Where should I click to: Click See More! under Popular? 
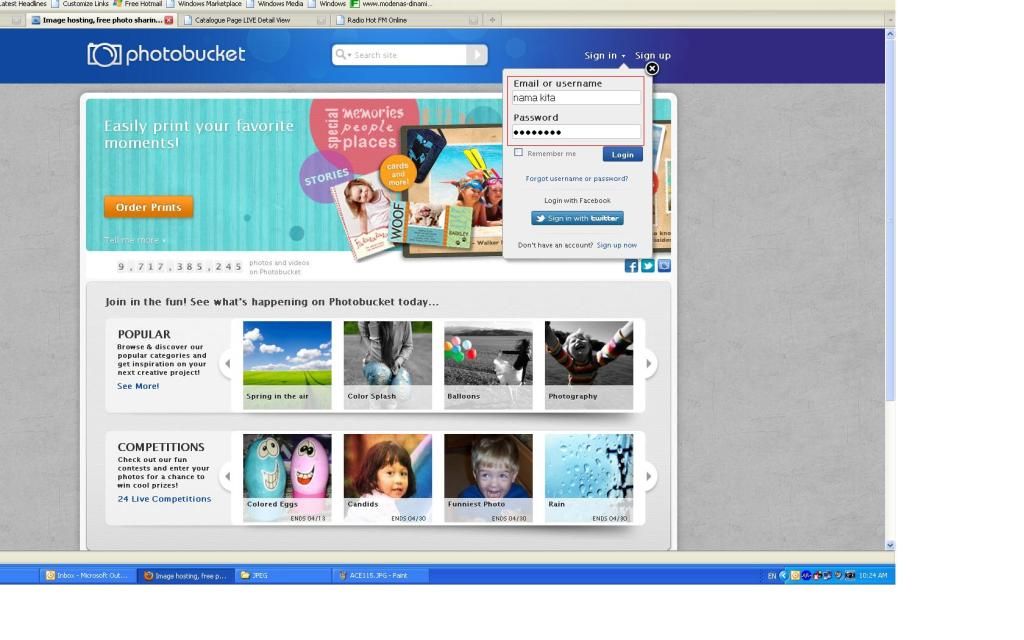coord(138,386)
